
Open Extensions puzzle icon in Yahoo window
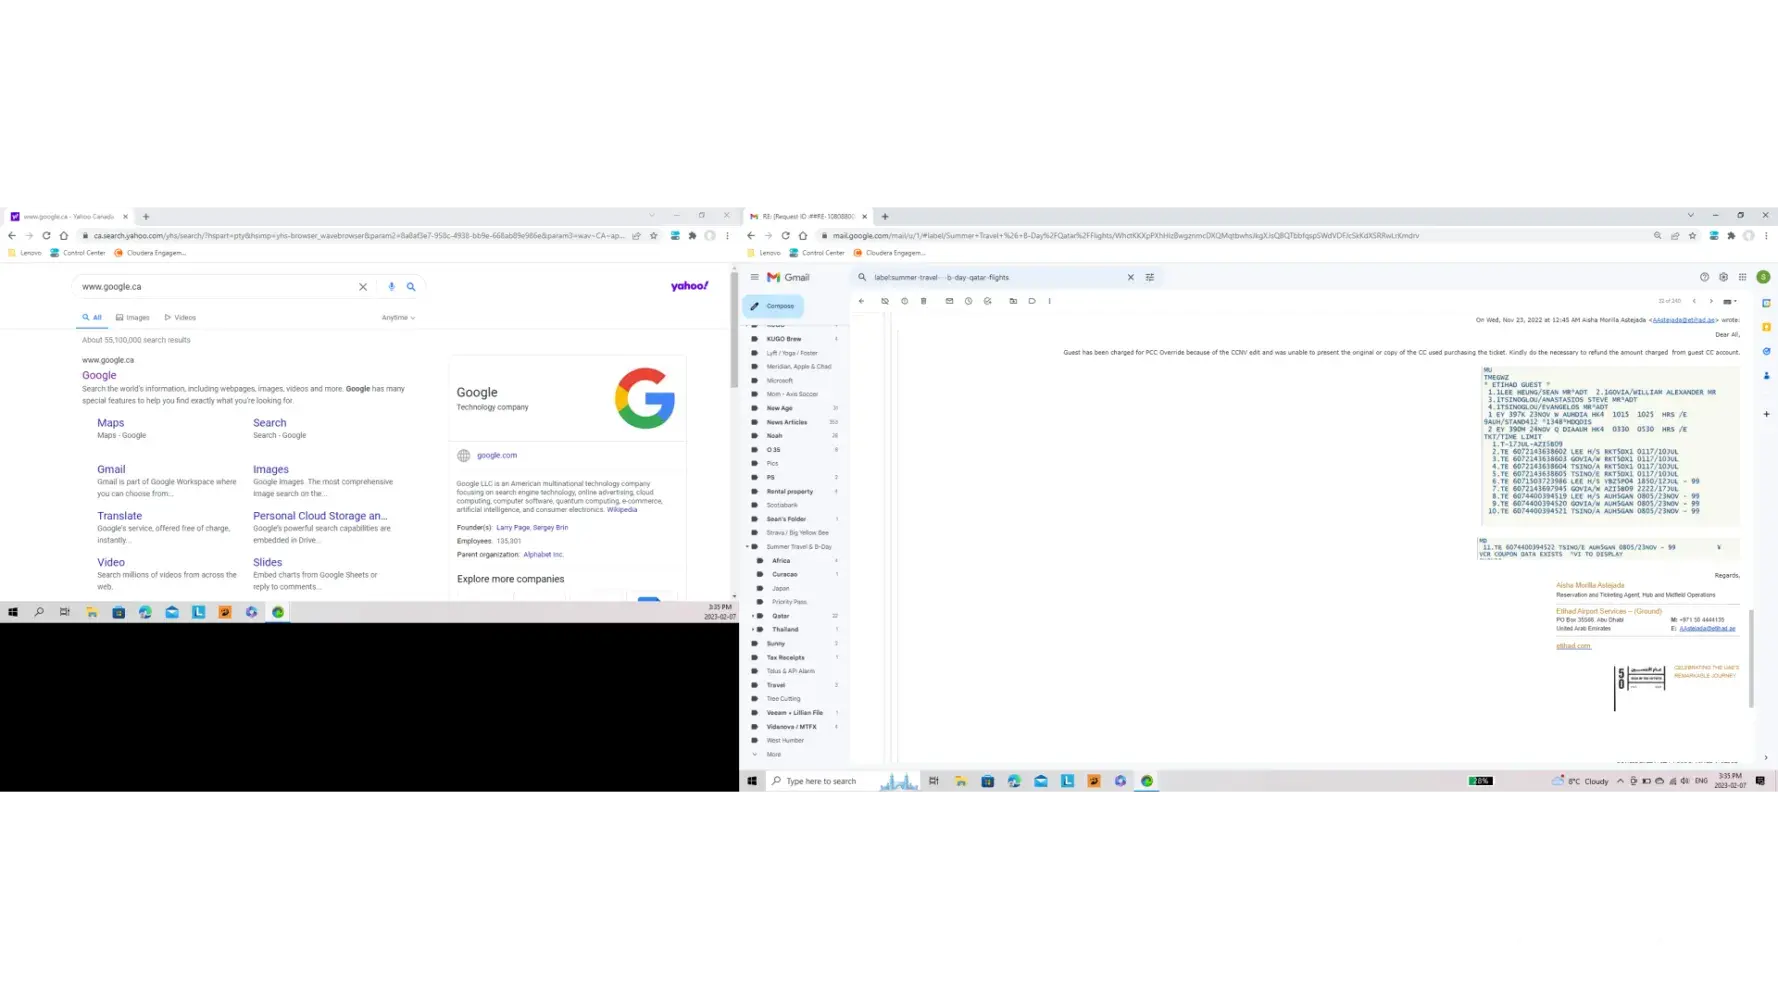point(692,236)
